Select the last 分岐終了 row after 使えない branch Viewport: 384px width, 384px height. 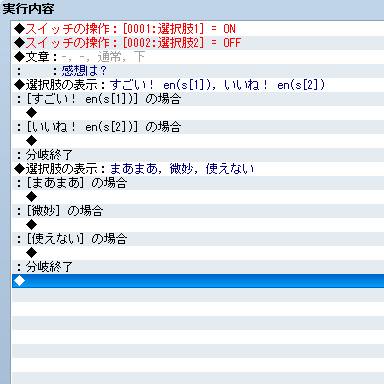[198, 267]
